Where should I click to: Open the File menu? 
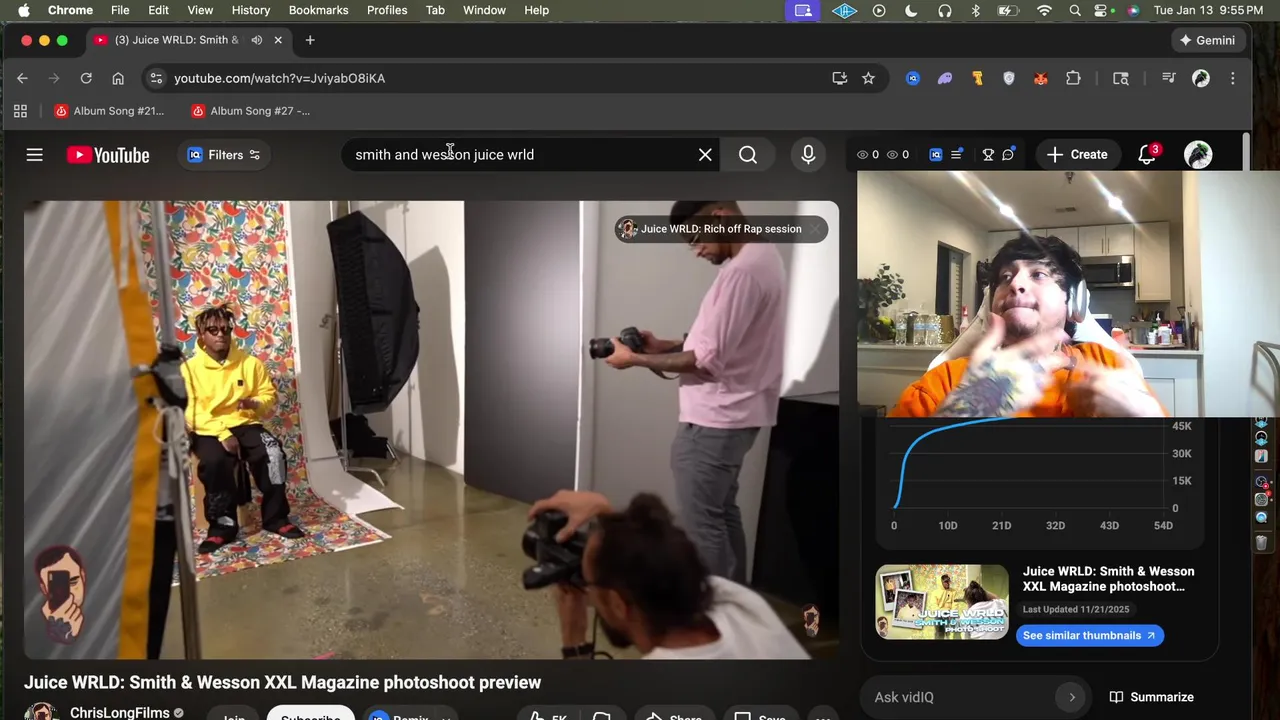[x=120, y=10]
